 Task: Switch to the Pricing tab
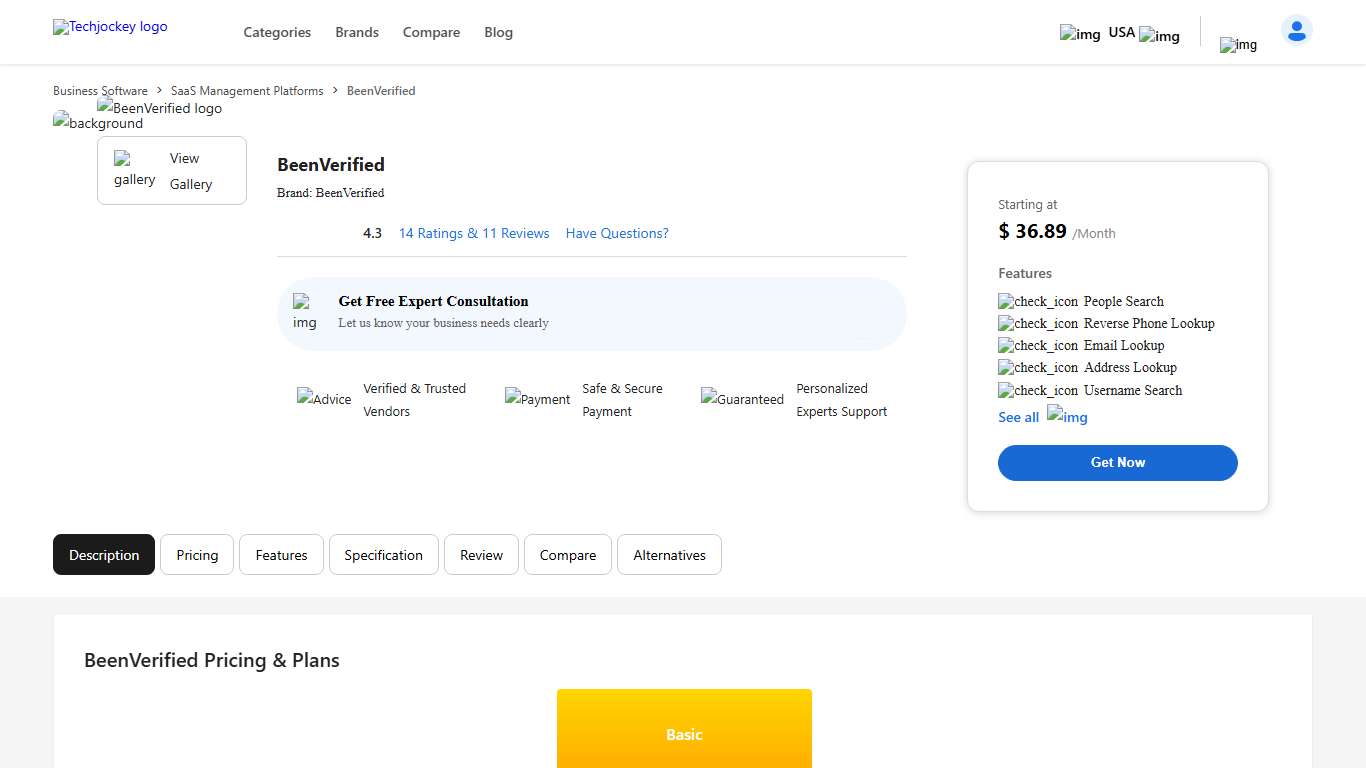(196, 554)
